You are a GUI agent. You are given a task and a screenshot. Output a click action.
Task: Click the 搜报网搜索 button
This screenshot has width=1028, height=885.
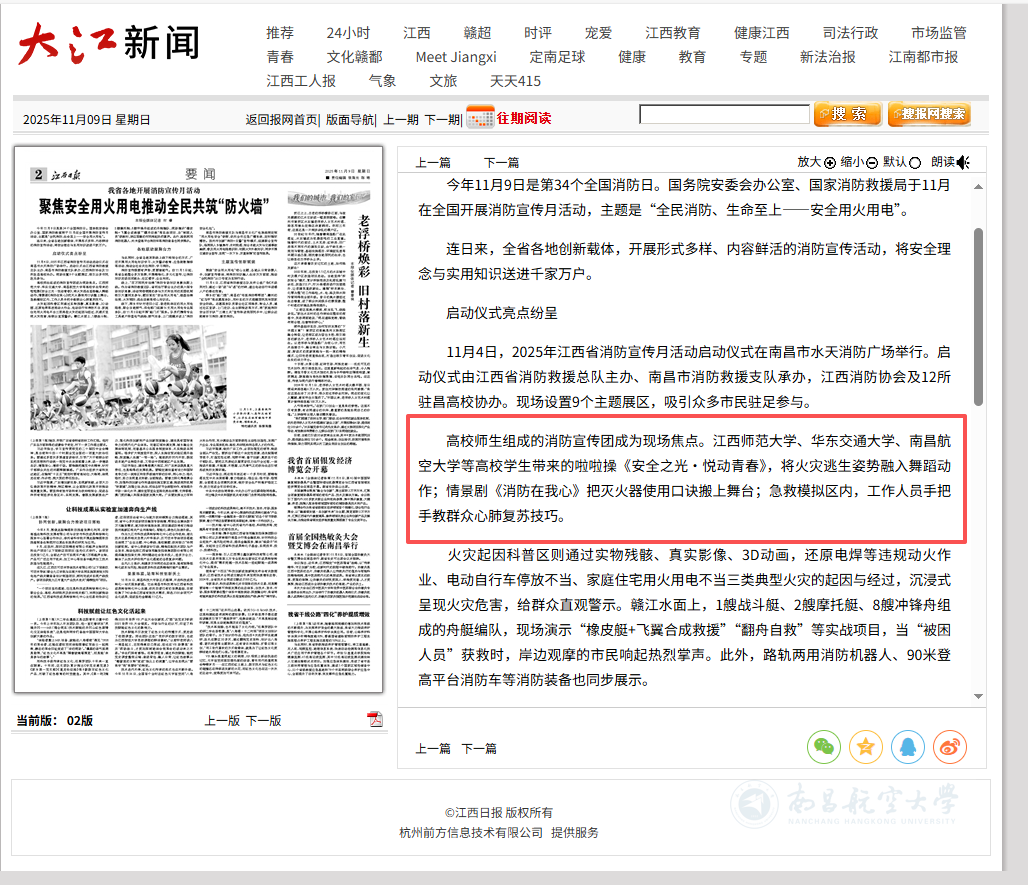928,115
